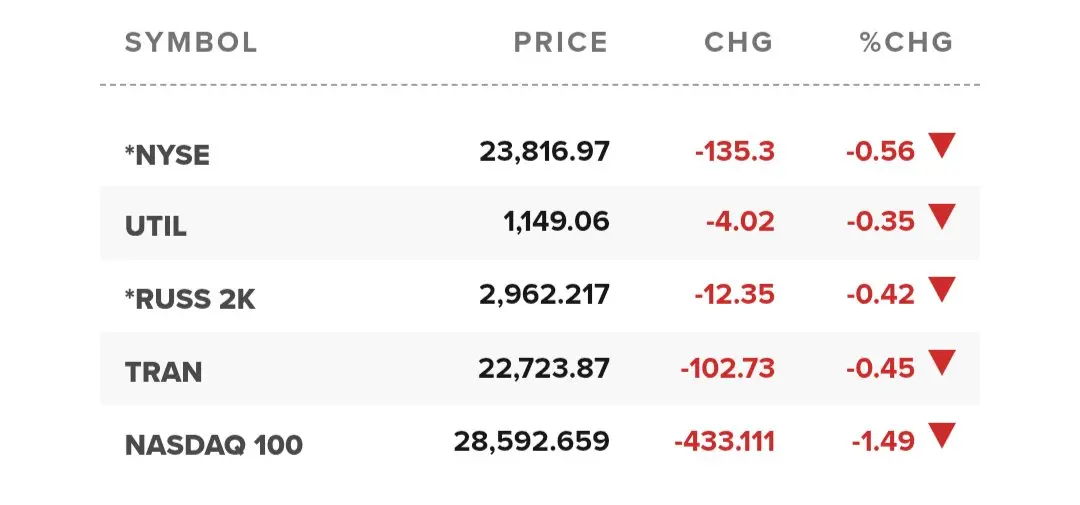
Task: Sort by the %CHG column header
Action: pos(907,43)
